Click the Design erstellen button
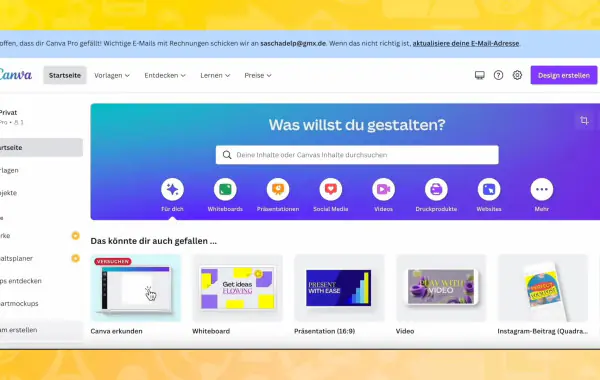The height and width of the screenshot is (380, 600). (x=564, y=75)
